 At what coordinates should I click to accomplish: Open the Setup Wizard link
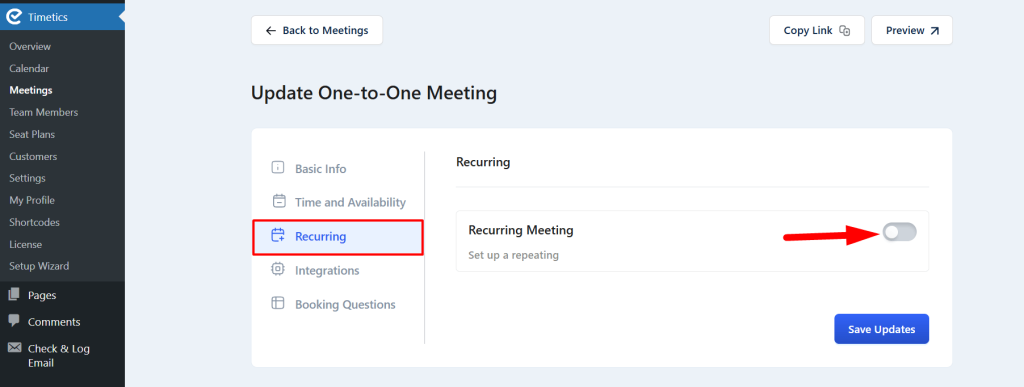(39, 266)
